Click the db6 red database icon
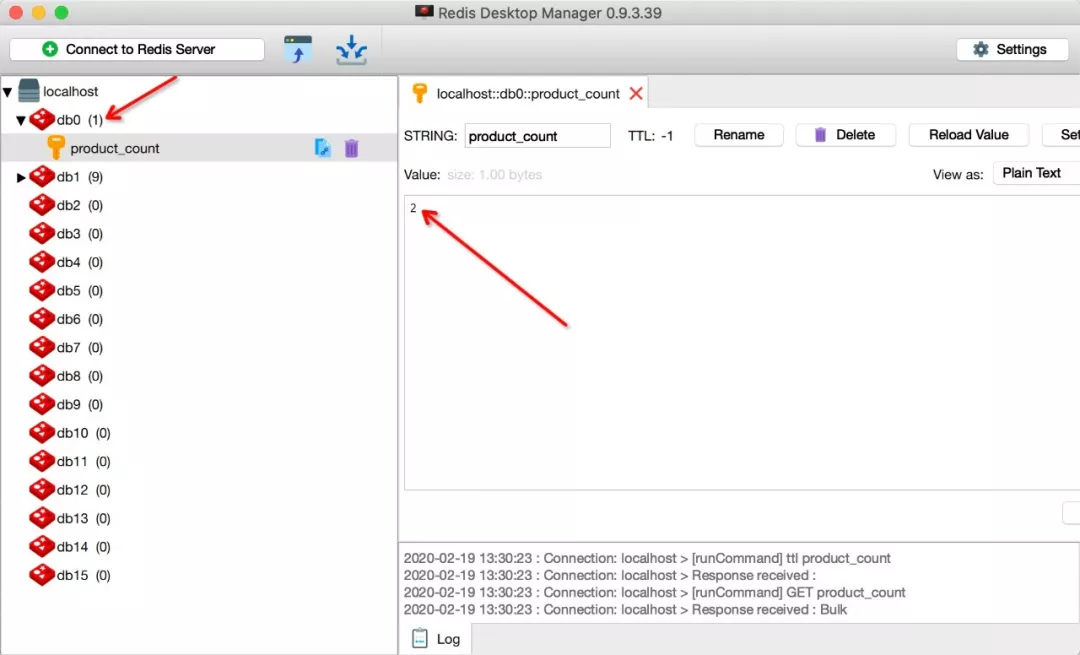The image size is (1080, 655). 41,319
